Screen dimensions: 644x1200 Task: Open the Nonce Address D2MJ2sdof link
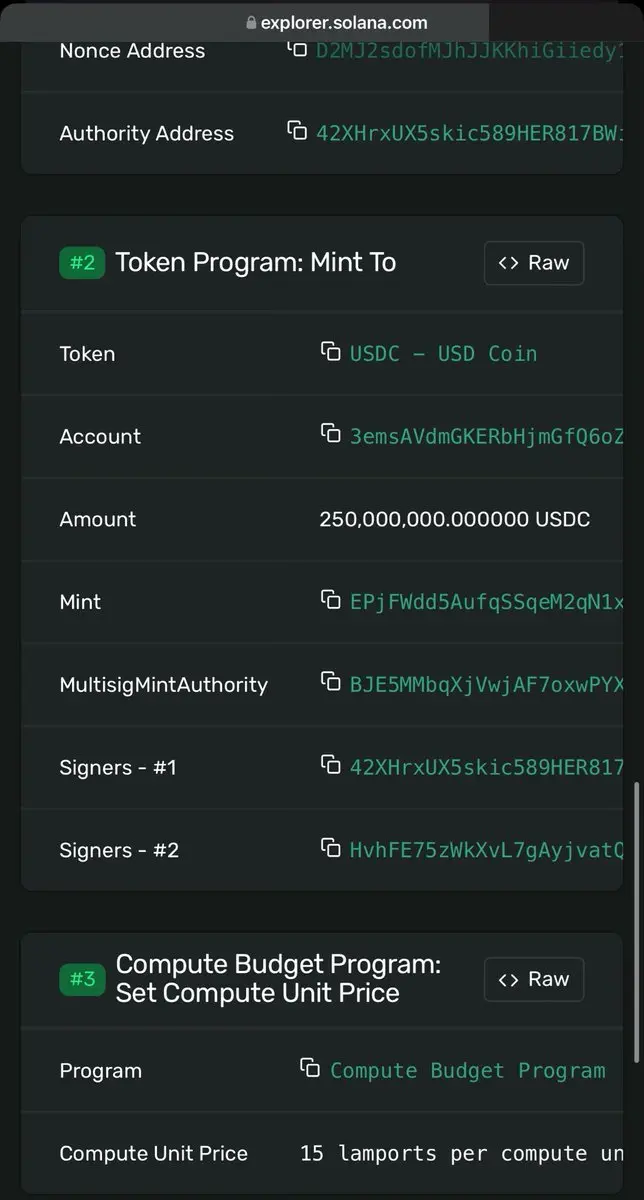(x=469, y=51)
